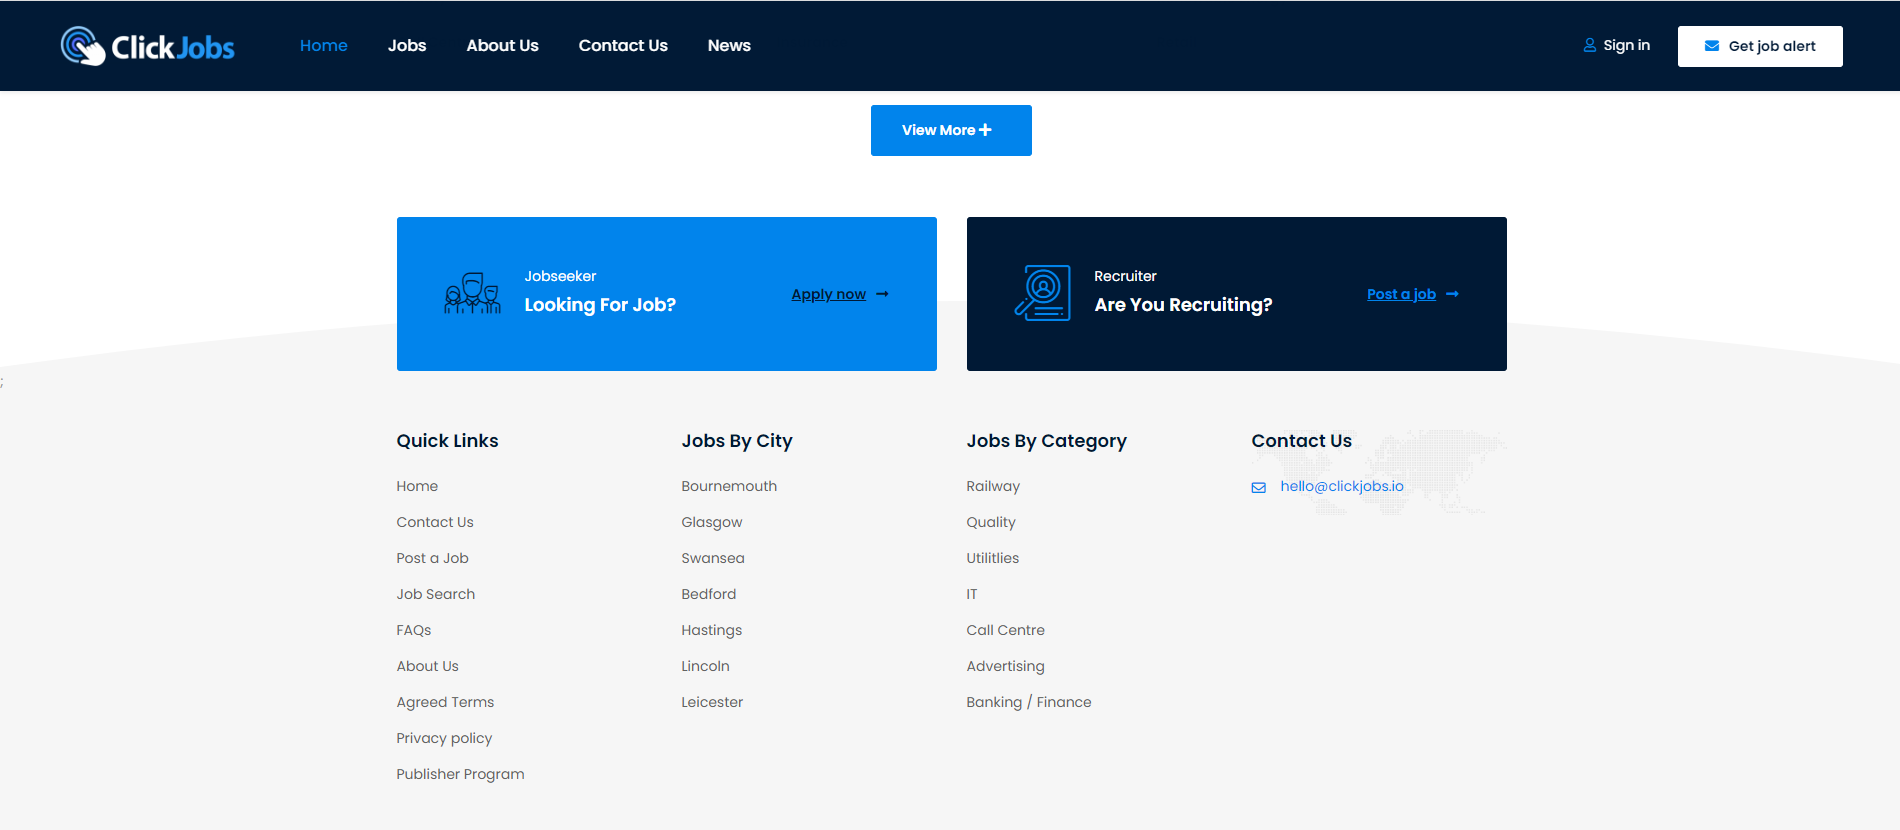Click the arrow next to Post a job
The width and height of the screenshot is (1900, 830).
point(1452,294)
